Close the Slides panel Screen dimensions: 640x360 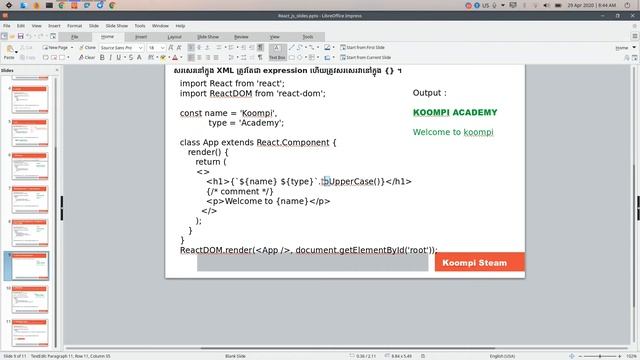click(x=57, y=70)
